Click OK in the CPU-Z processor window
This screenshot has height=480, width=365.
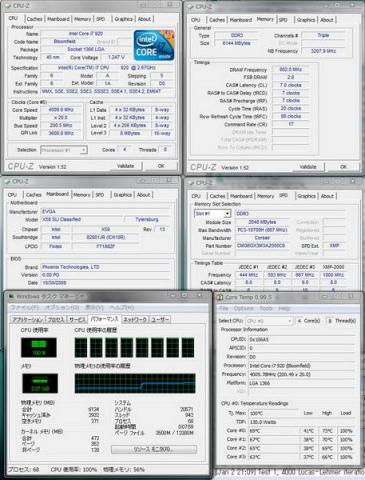tap(161, 166)
